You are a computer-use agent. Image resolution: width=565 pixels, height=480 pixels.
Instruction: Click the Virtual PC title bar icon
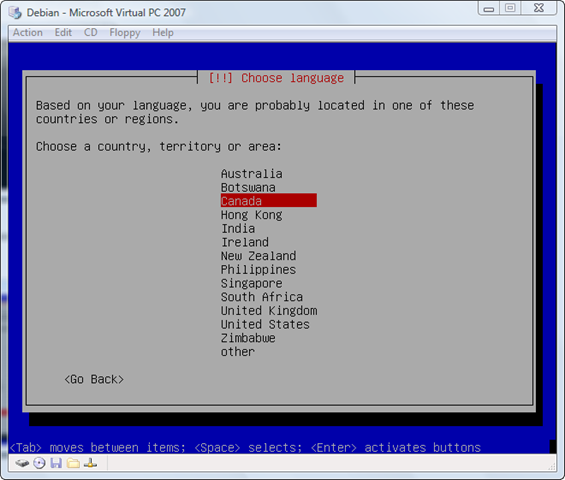coord(15,13)
